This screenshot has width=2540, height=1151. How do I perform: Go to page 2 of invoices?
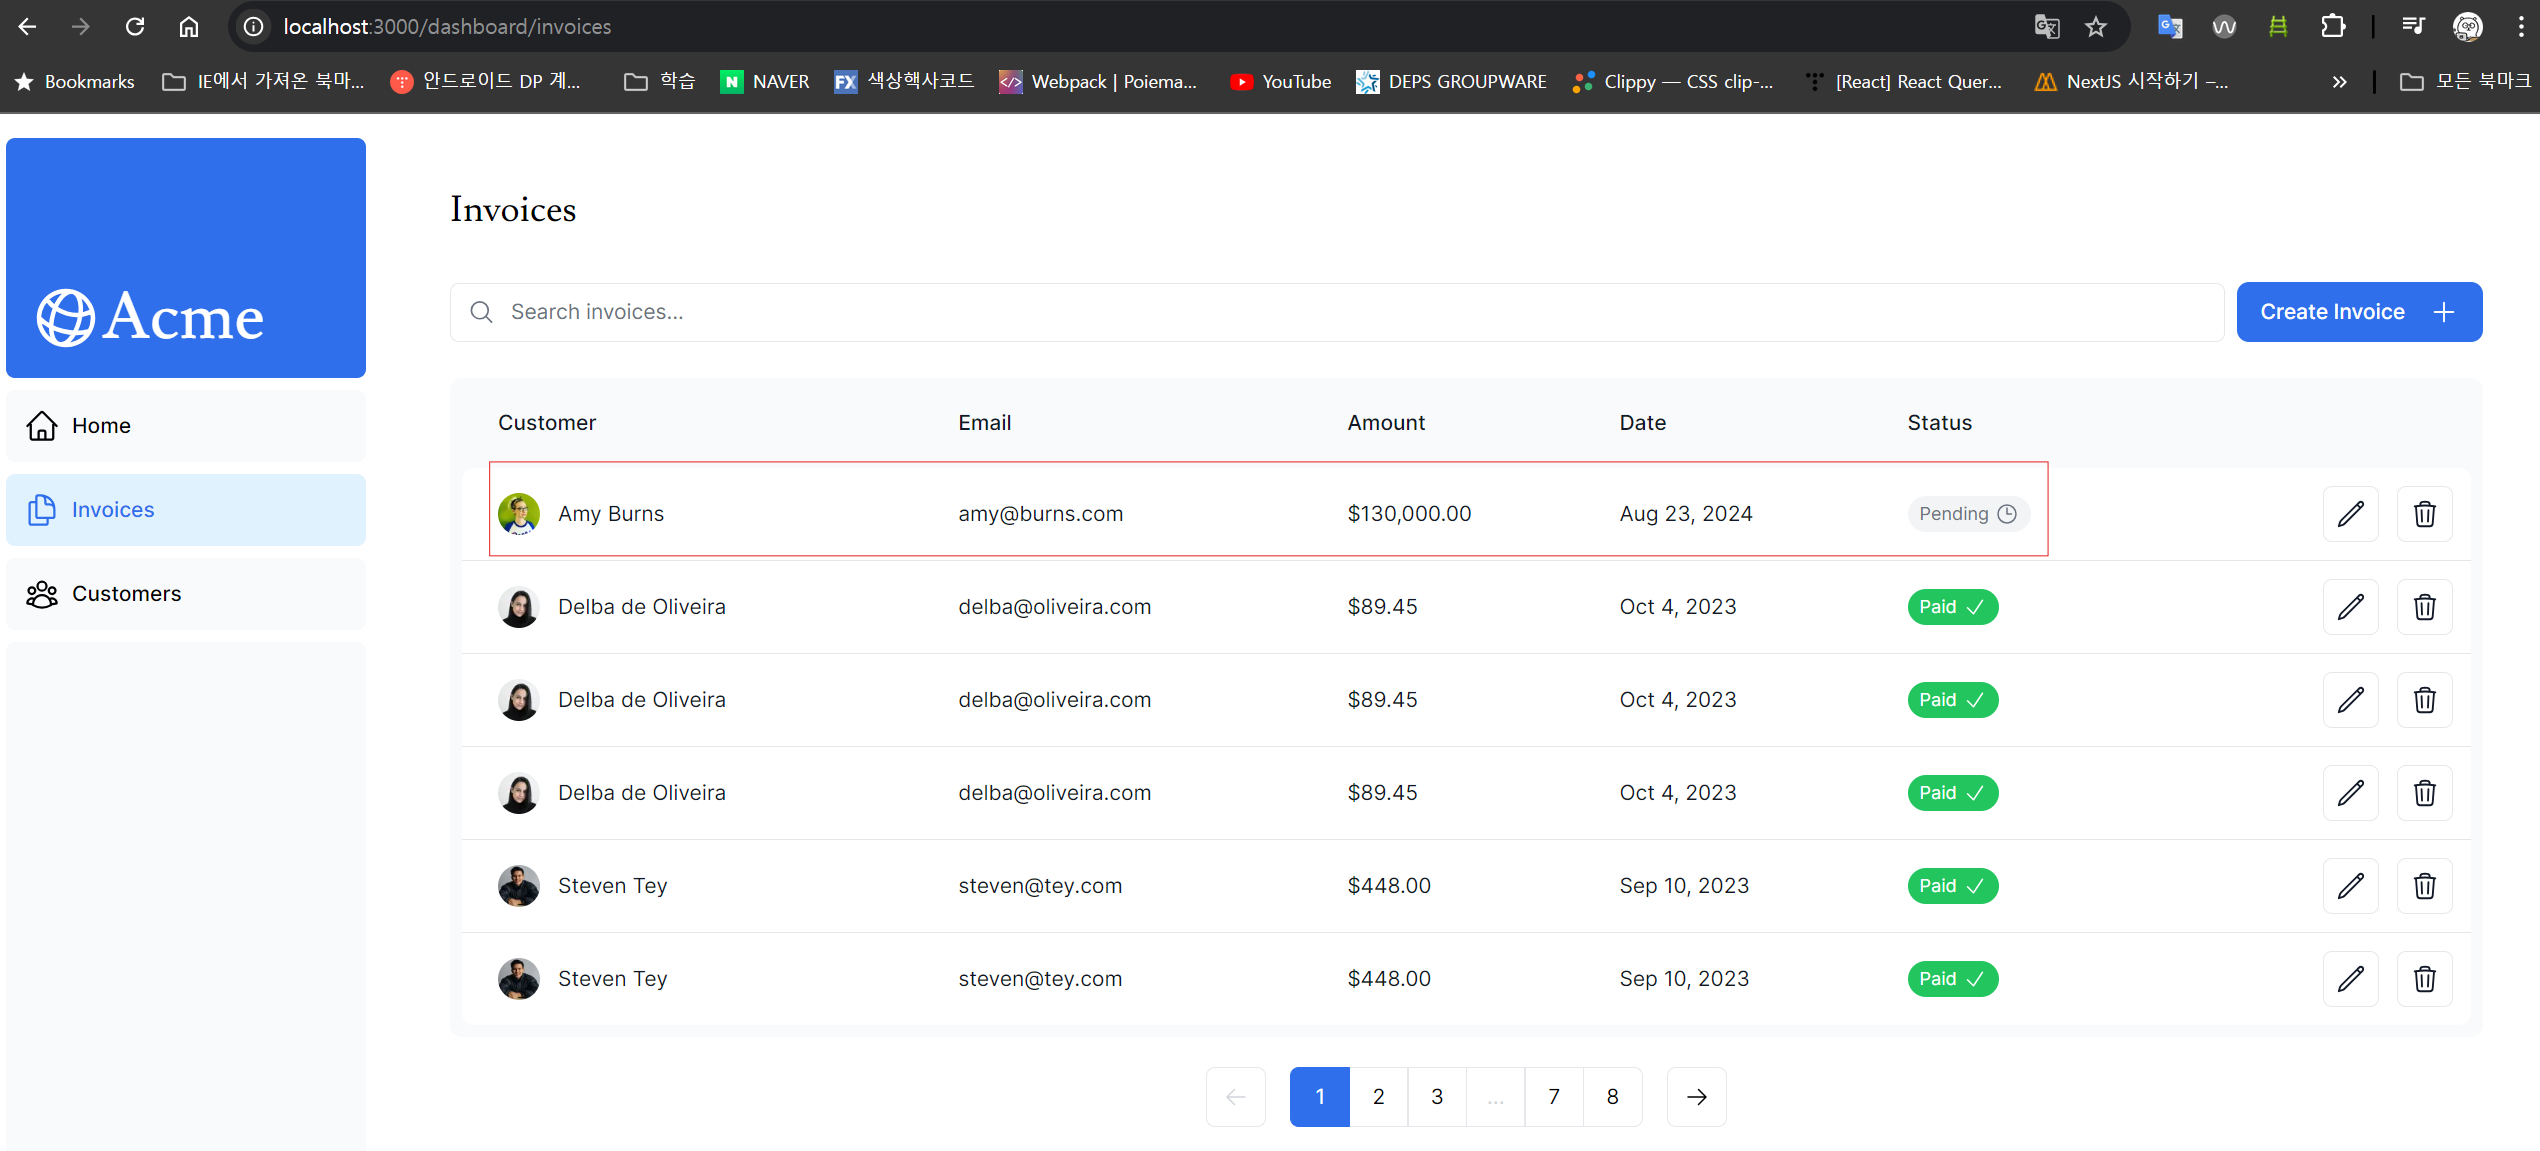point(1378,1097)
